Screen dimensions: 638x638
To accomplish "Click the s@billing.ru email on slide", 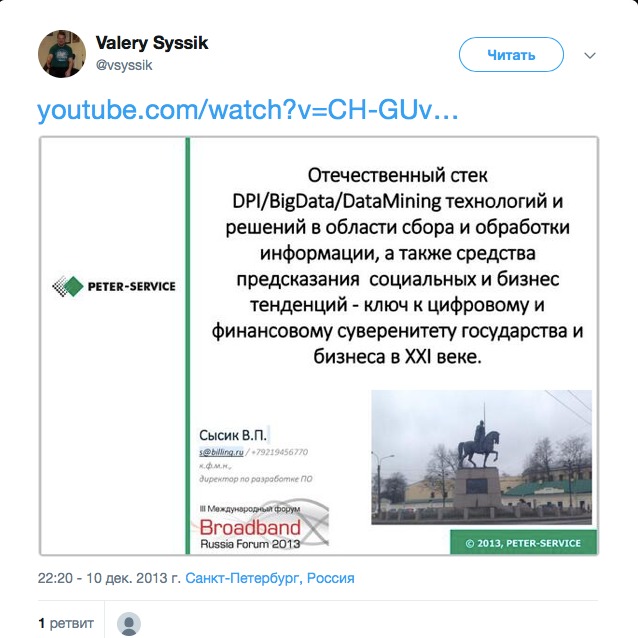I will coord(221,452).
